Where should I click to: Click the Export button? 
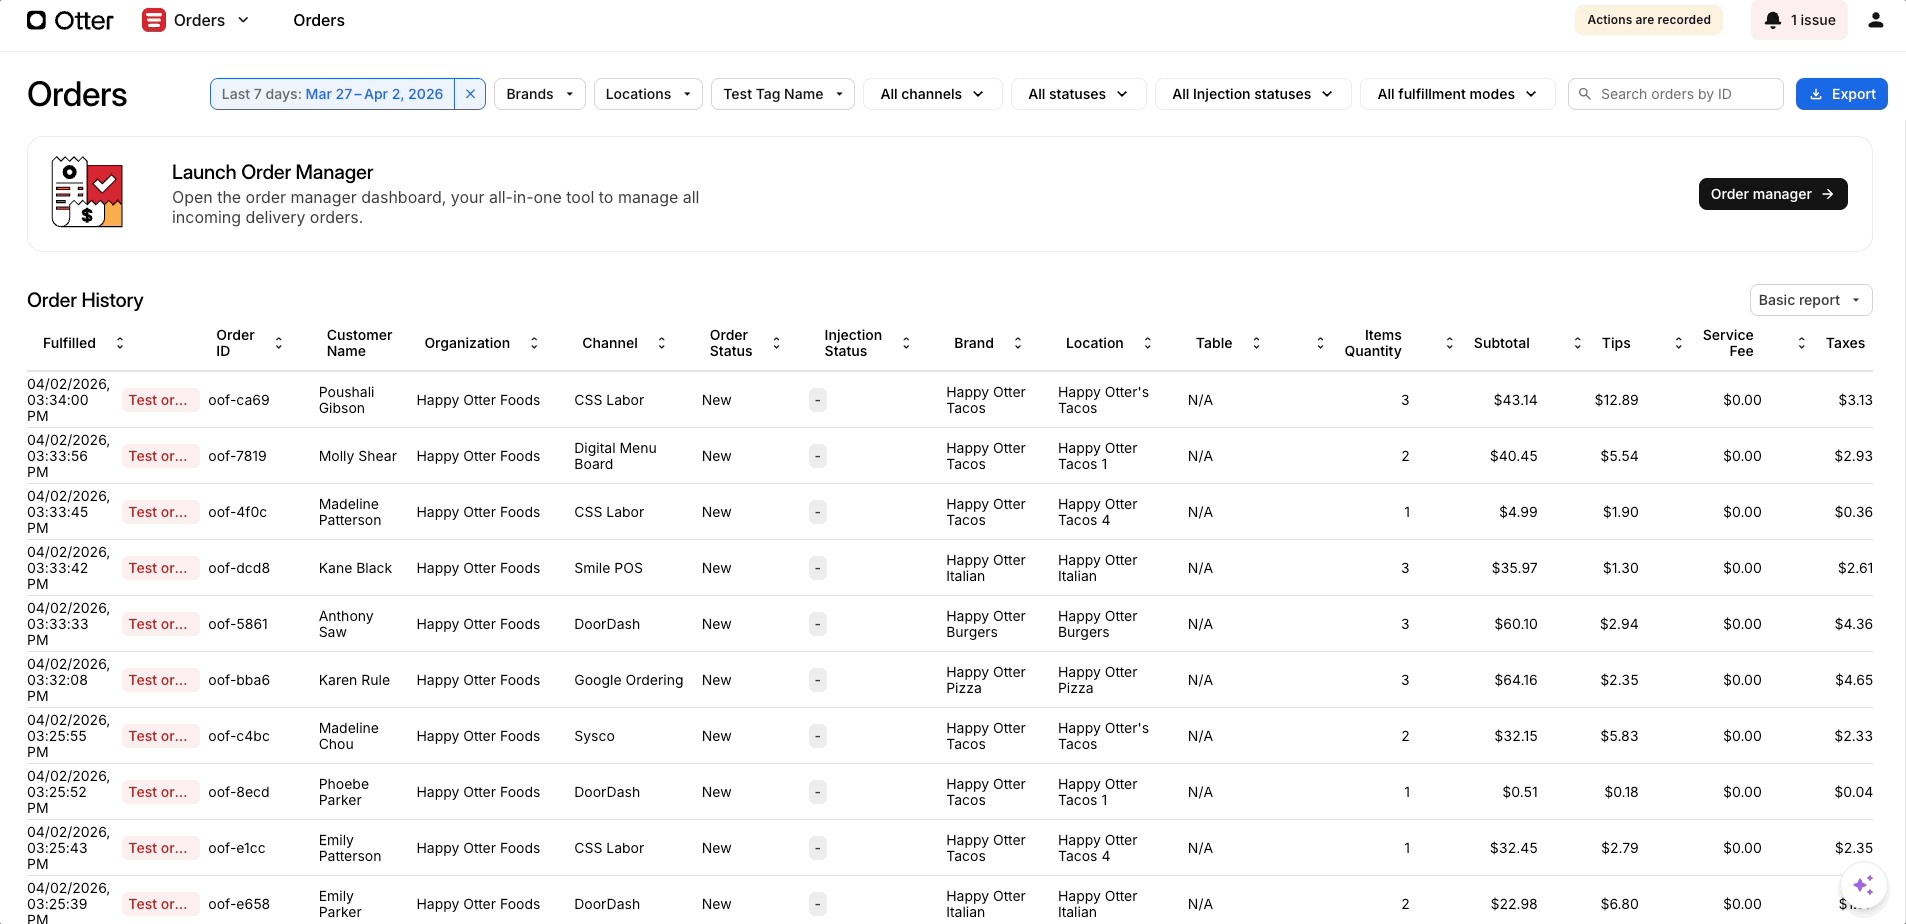point(1841,94)
